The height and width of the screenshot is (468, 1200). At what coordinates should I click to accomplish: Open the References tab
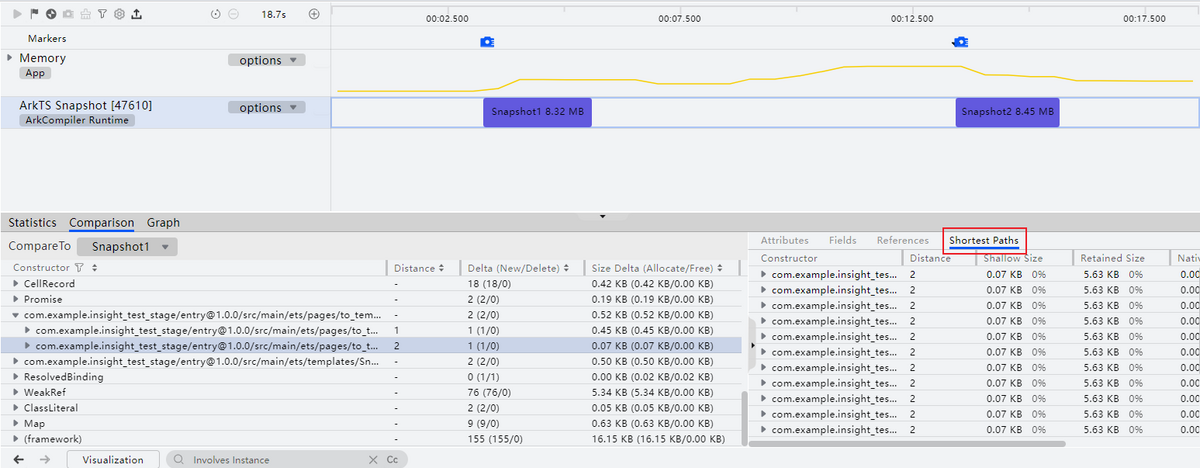[x=902, y=241]
